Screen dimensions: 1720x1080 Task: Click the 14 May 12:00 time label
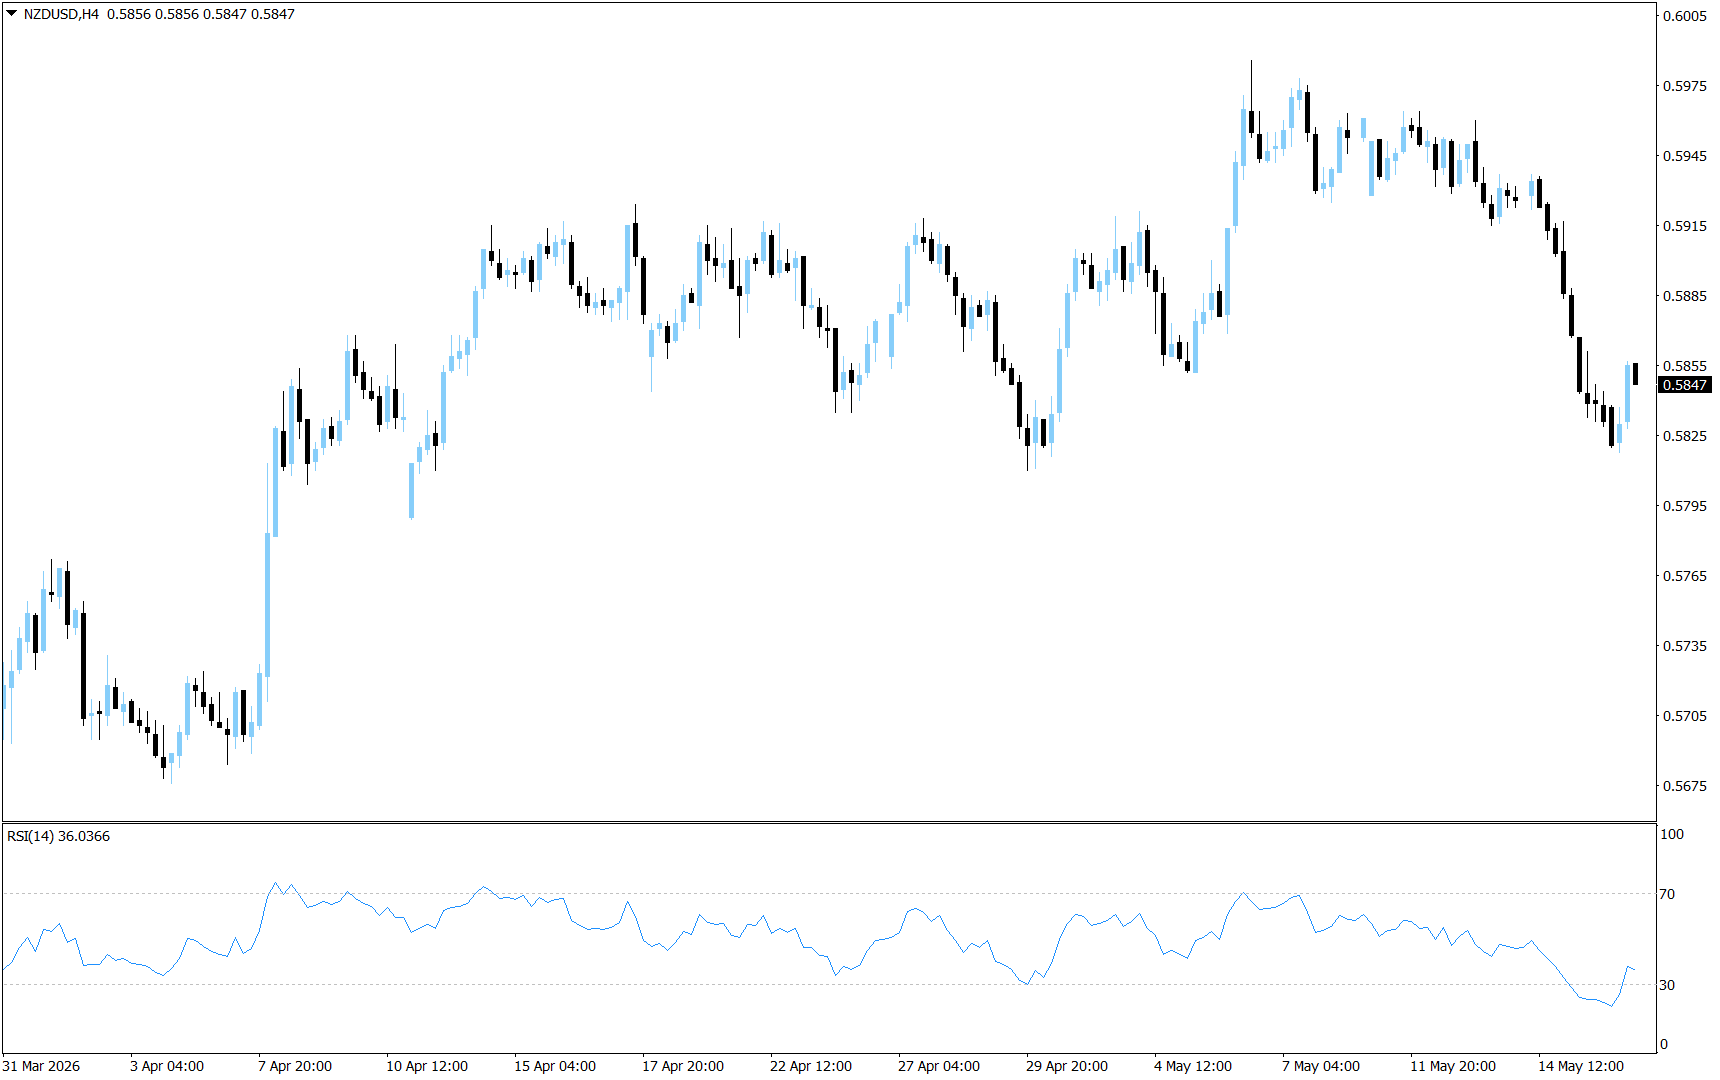pos(1581,1066)
